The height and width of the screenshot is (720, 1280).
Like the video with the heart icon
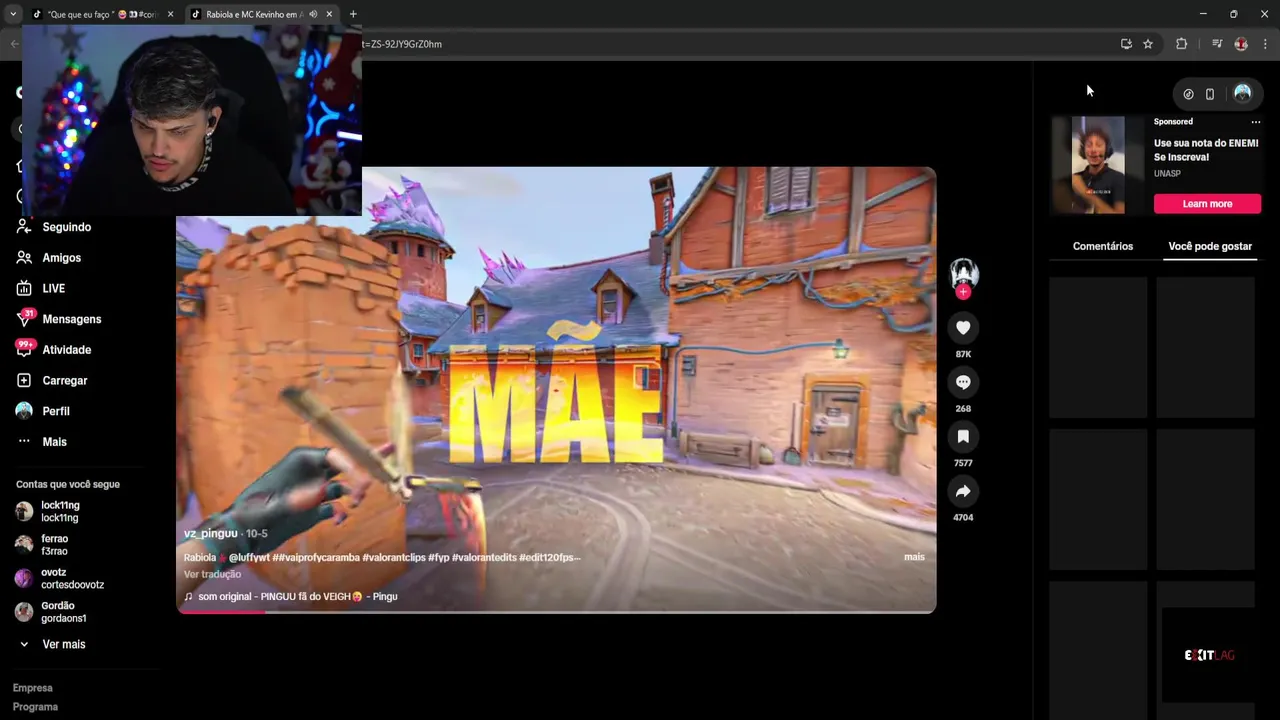(963, 328)
